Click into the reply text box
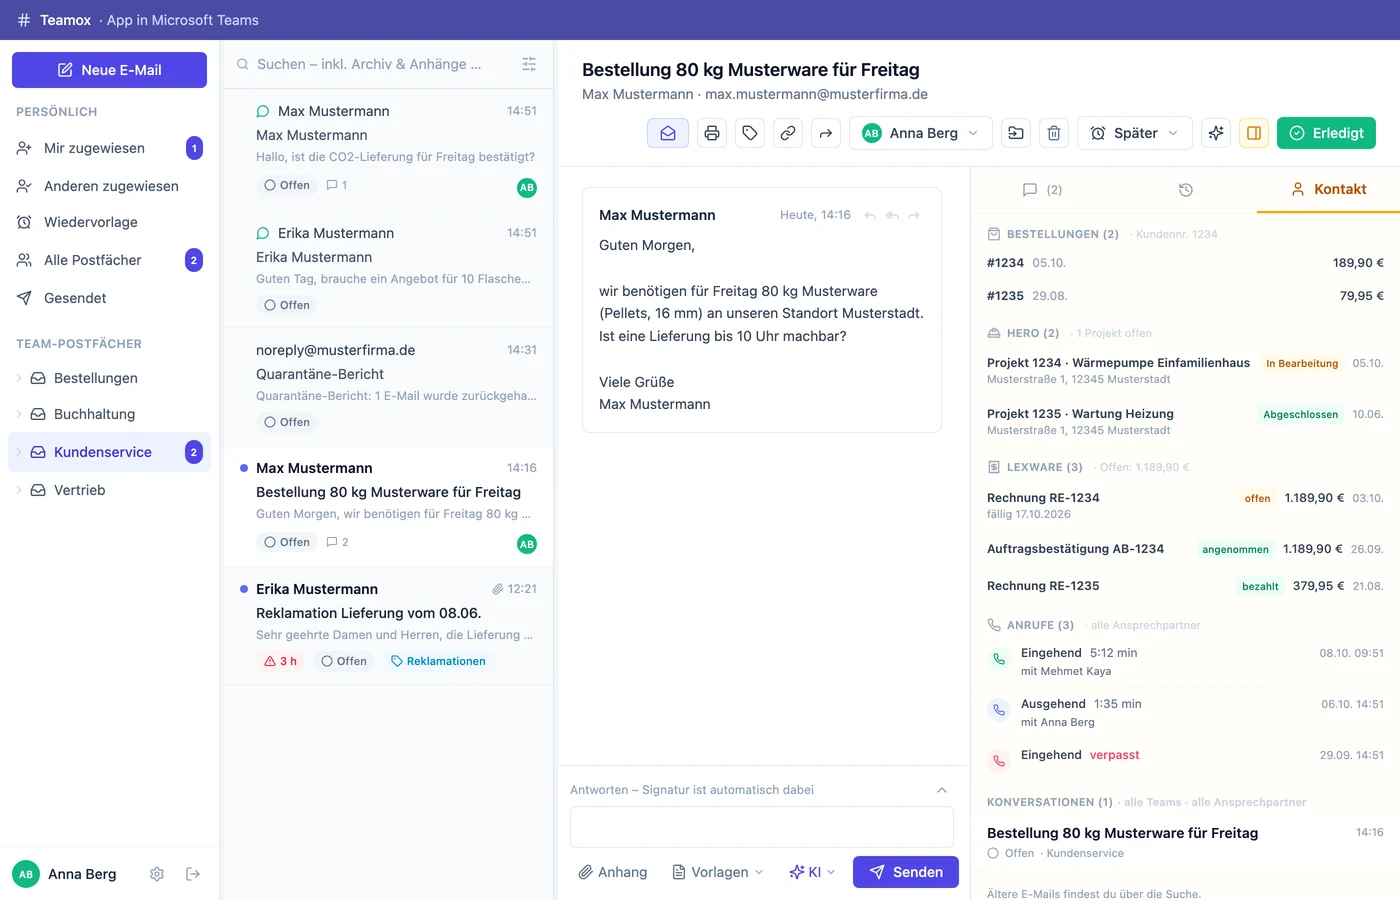Image resolution: width=1400 pixels, height=900 pixels. [762, 827]
